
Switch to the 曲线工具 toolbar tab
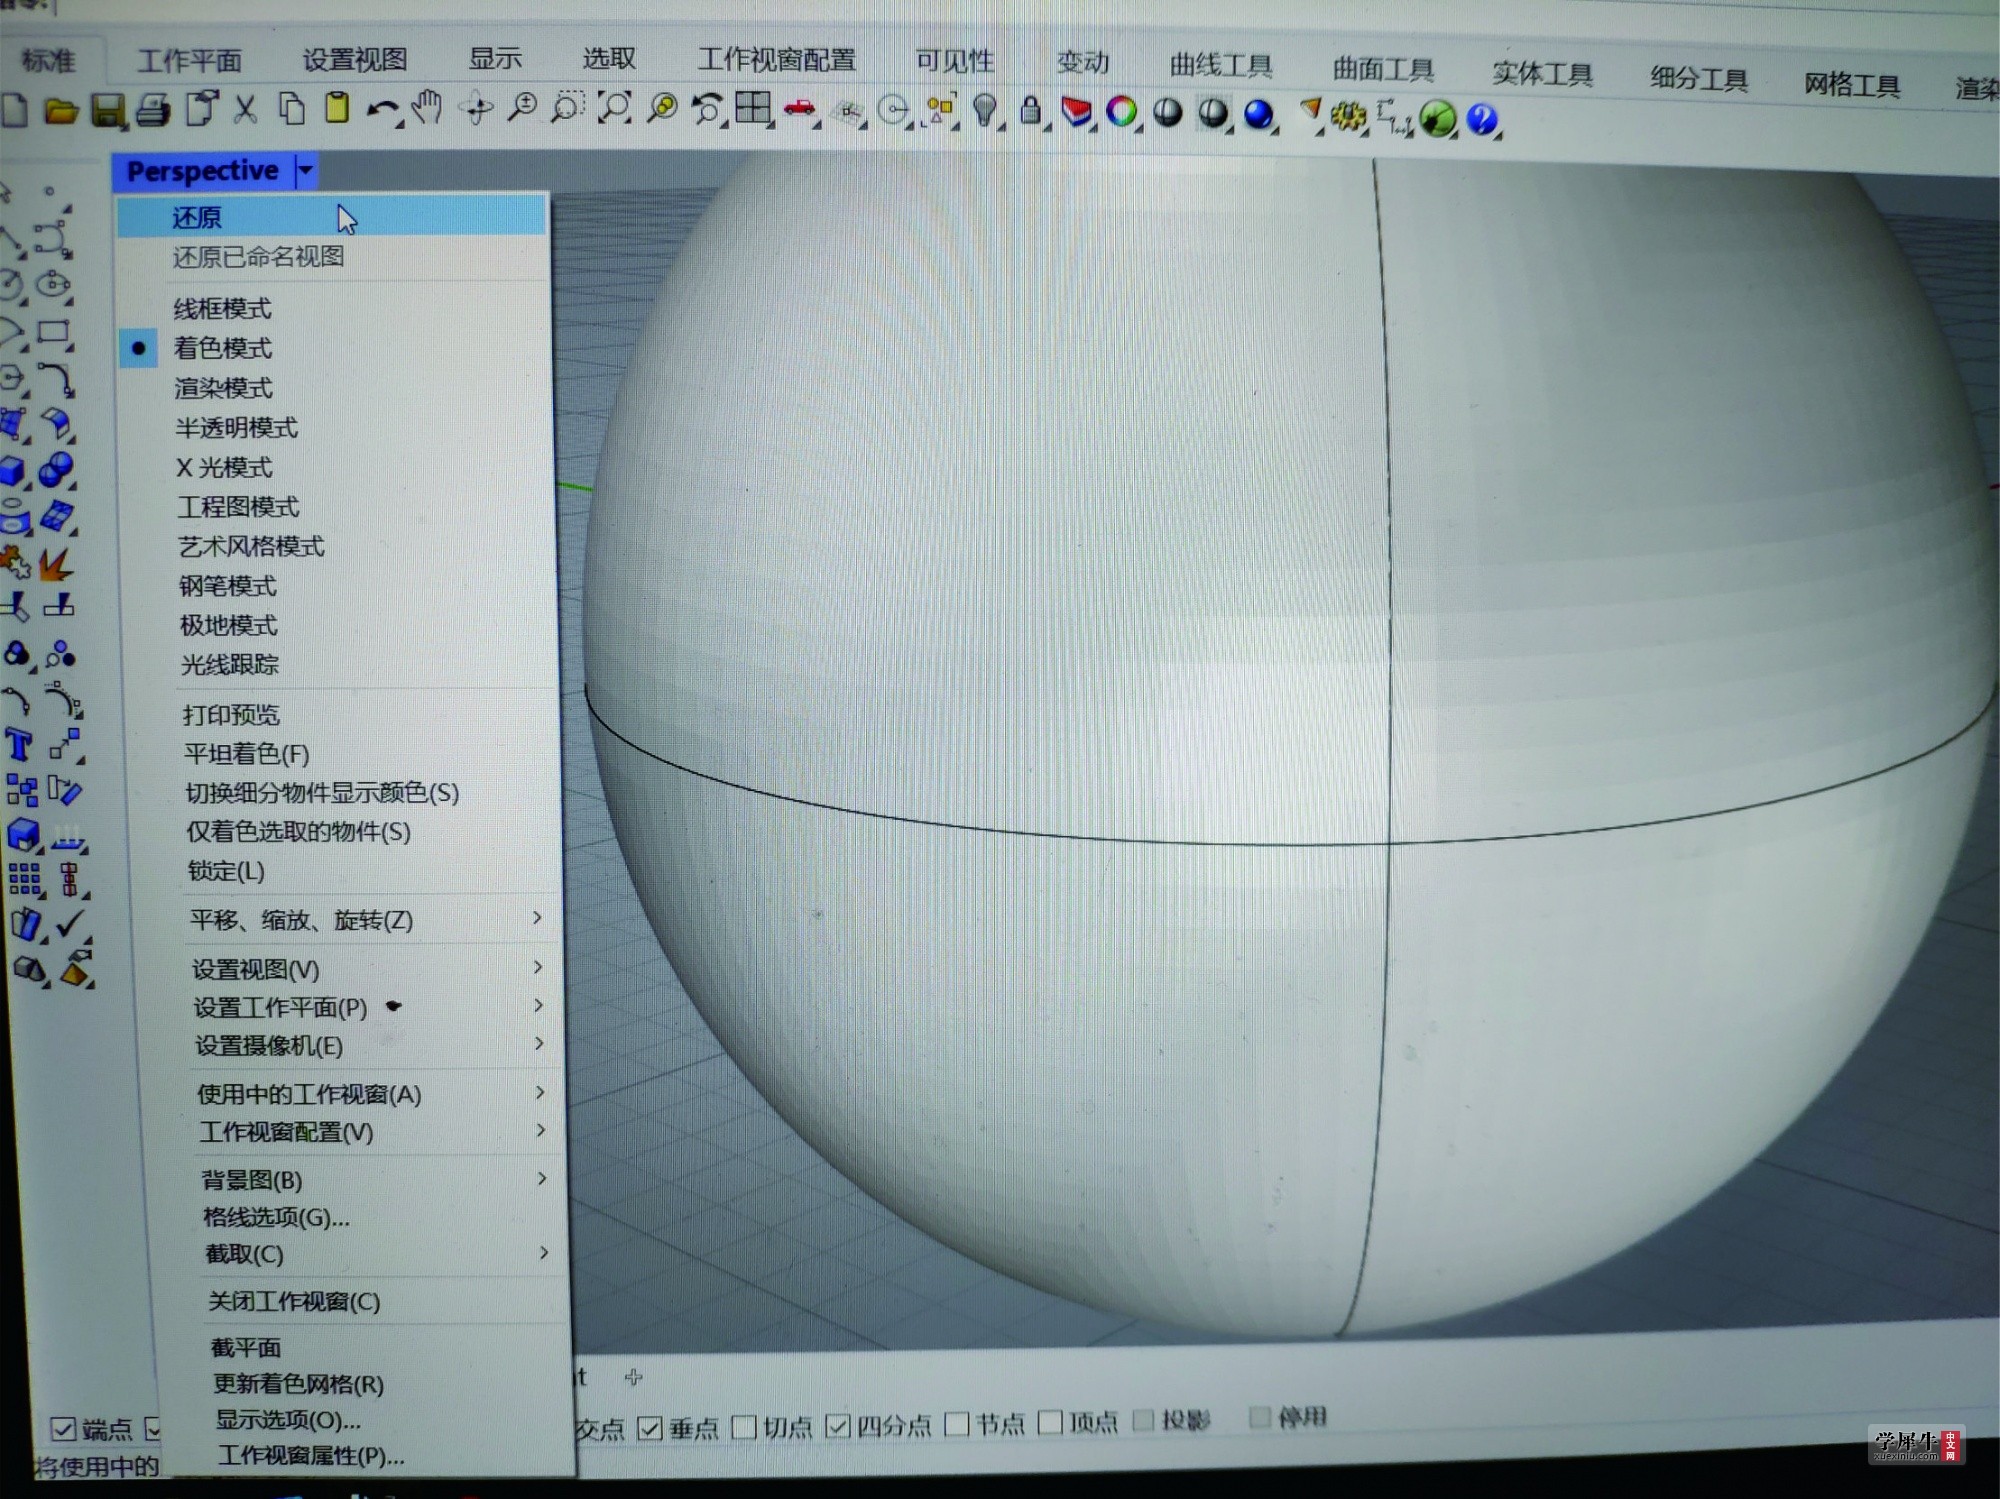(1221, 66)
